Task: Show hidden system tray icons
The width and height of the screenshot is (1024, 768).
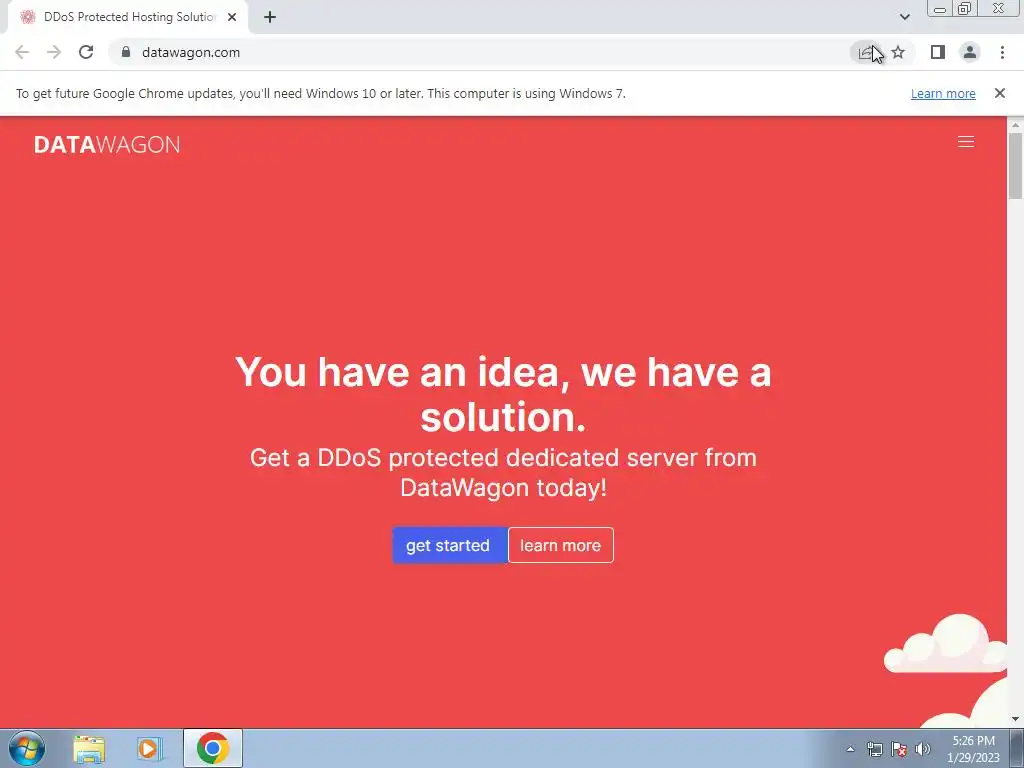Action: 850,749
